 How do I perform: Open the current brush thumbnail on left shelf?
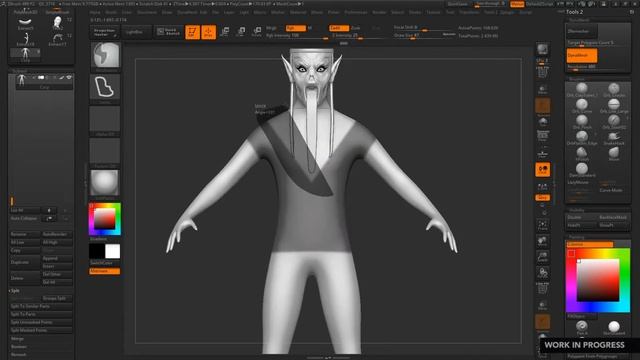[x=105, y=55]
